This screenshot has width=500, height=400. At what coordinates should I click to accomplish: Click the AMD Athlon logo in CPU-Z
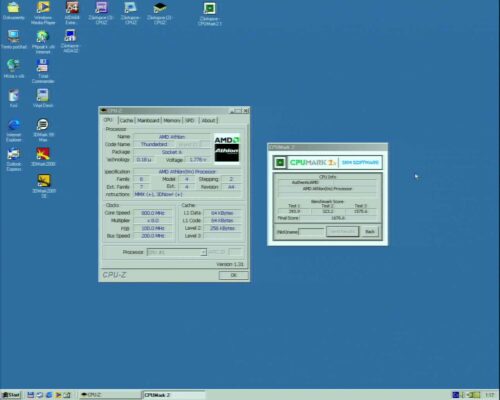coord(227,148)
